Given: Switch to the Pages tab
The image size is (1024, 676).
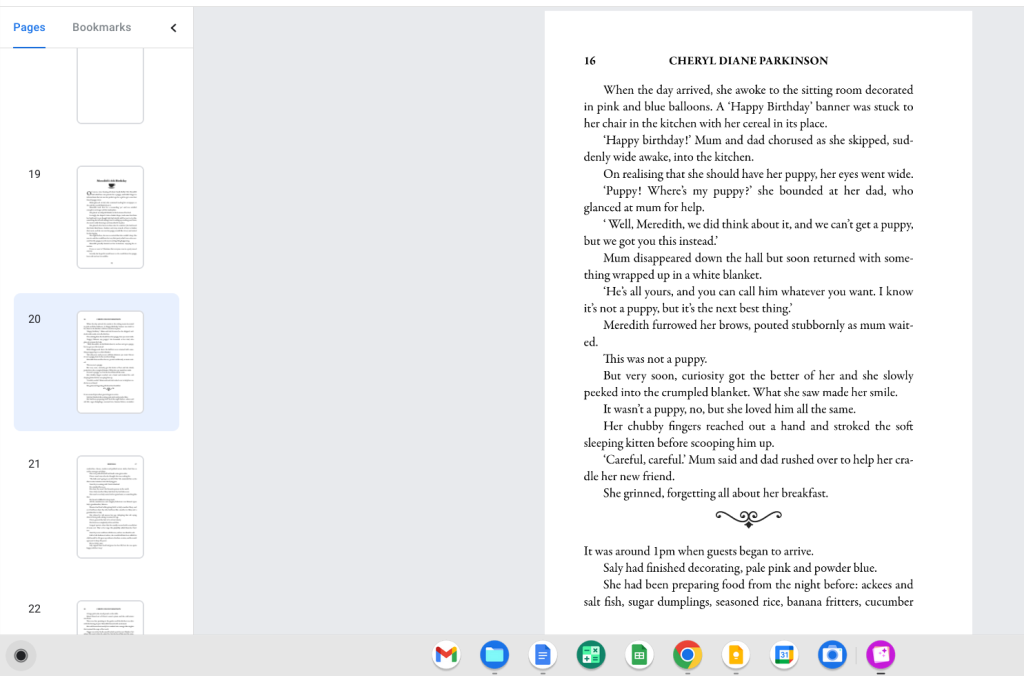Looking at the screenshot, I should (29, 27).
